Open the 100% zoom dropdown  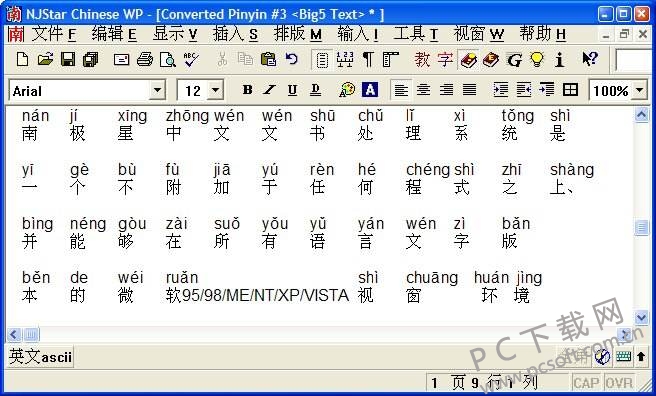pyautogui.click(x=639, y=90)
